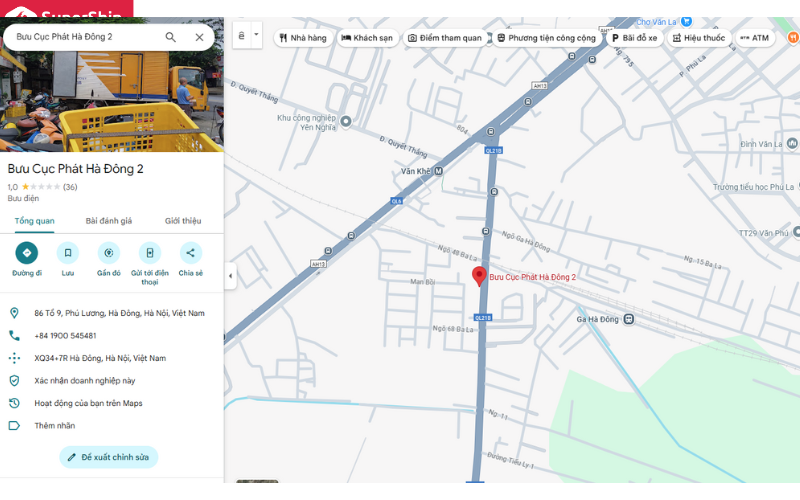The height and width of the screenshot is (500, 800).
Task: Click the verify business shield icon
Action: pyautogui.click(x=14, y=380)
